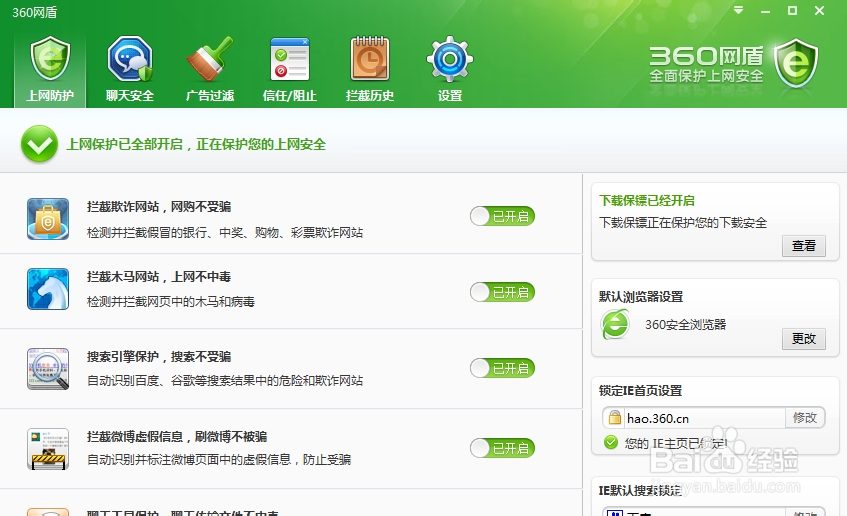Close the 360网盾 window

(819, 10)
